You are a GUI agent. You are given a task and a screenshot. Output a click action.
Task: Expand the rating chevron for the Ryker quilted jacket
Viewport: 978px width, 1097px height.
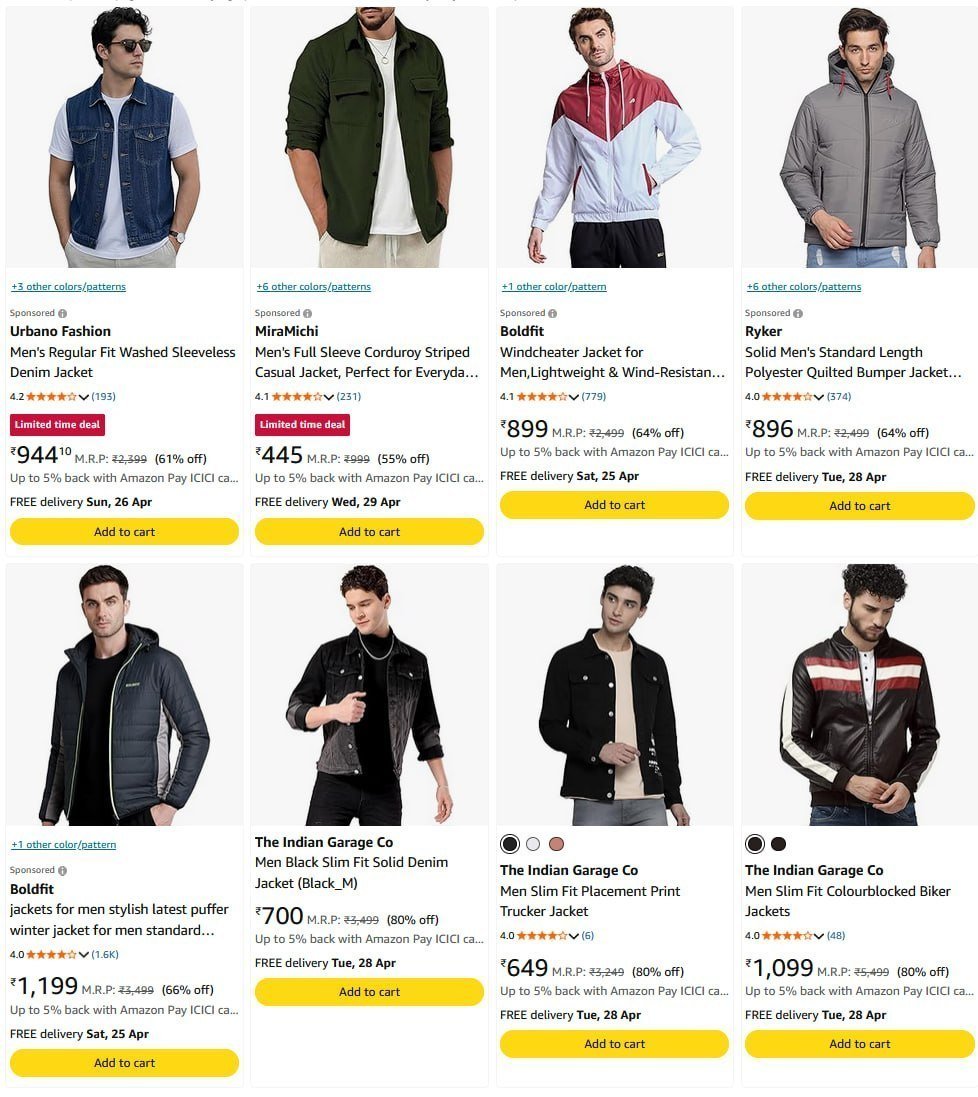pyautogui.click(x=818, y=397)
